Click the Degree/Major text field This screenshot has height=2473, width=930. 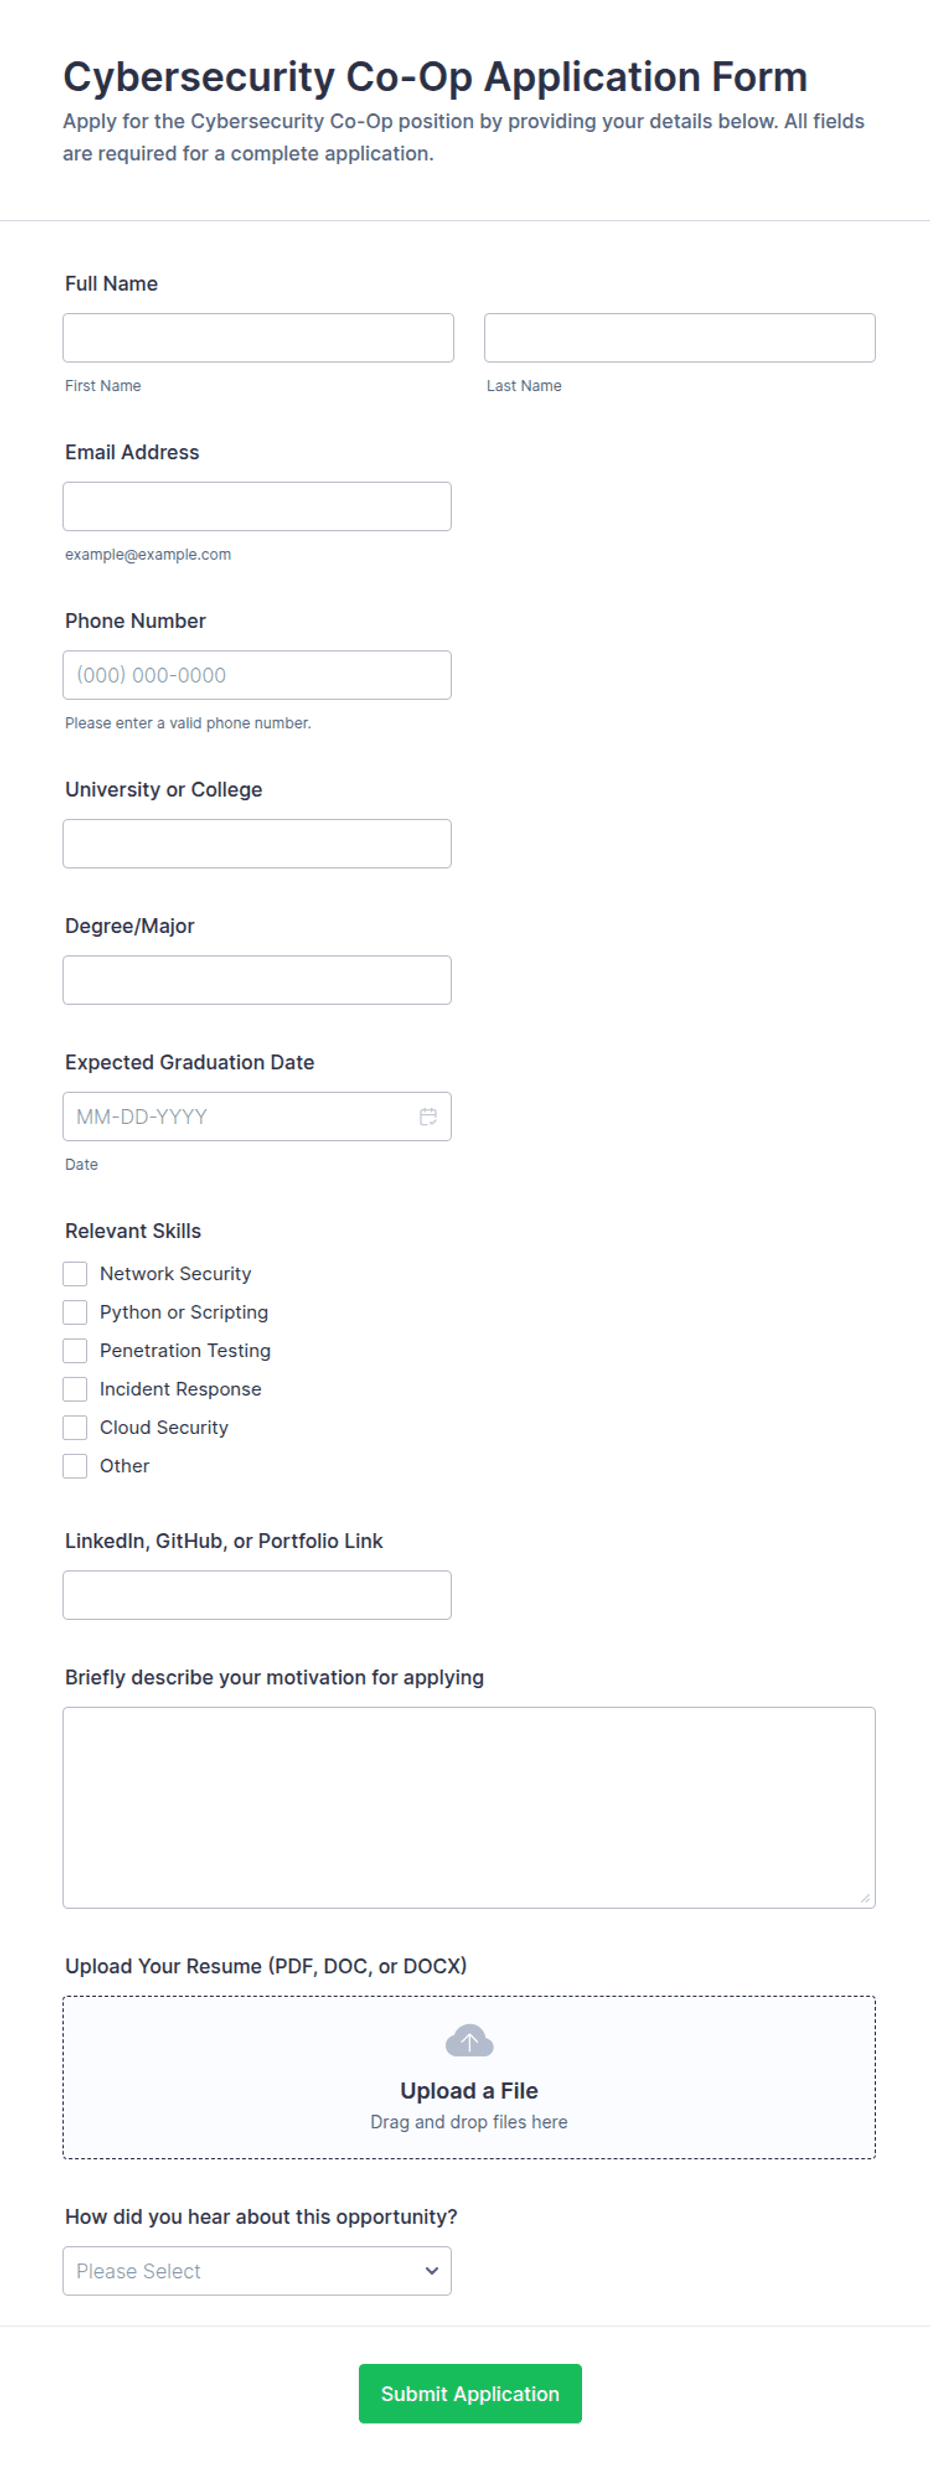(257, 980)
